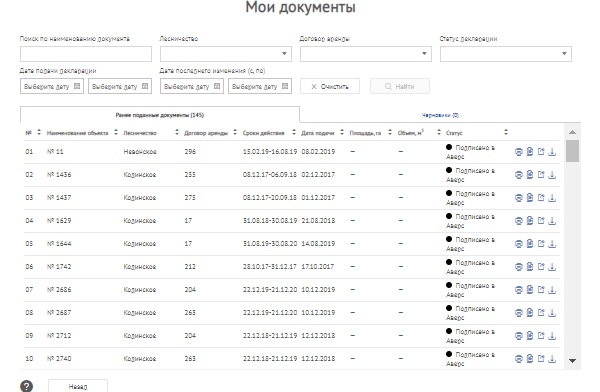Export document № 1629 with arrow icon
The image size is (600, 392).
(541, 221)
